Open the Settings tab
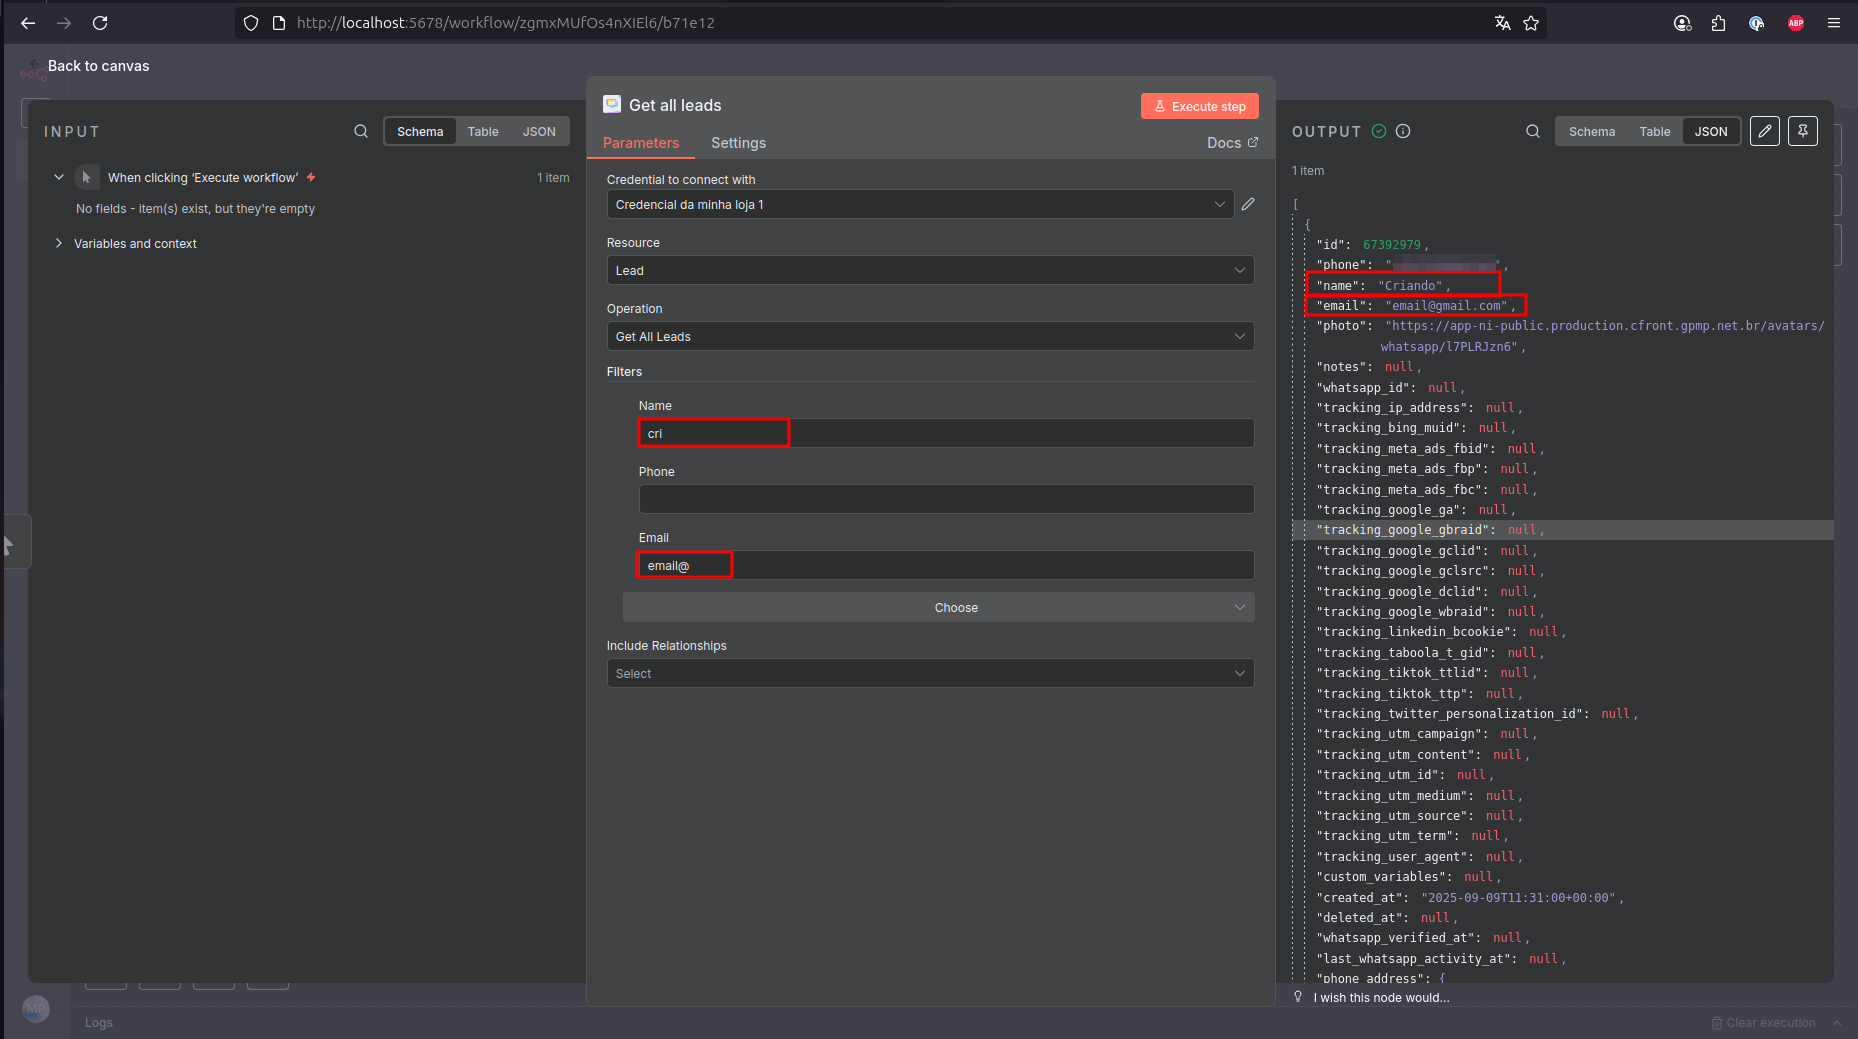 [738, 143]
